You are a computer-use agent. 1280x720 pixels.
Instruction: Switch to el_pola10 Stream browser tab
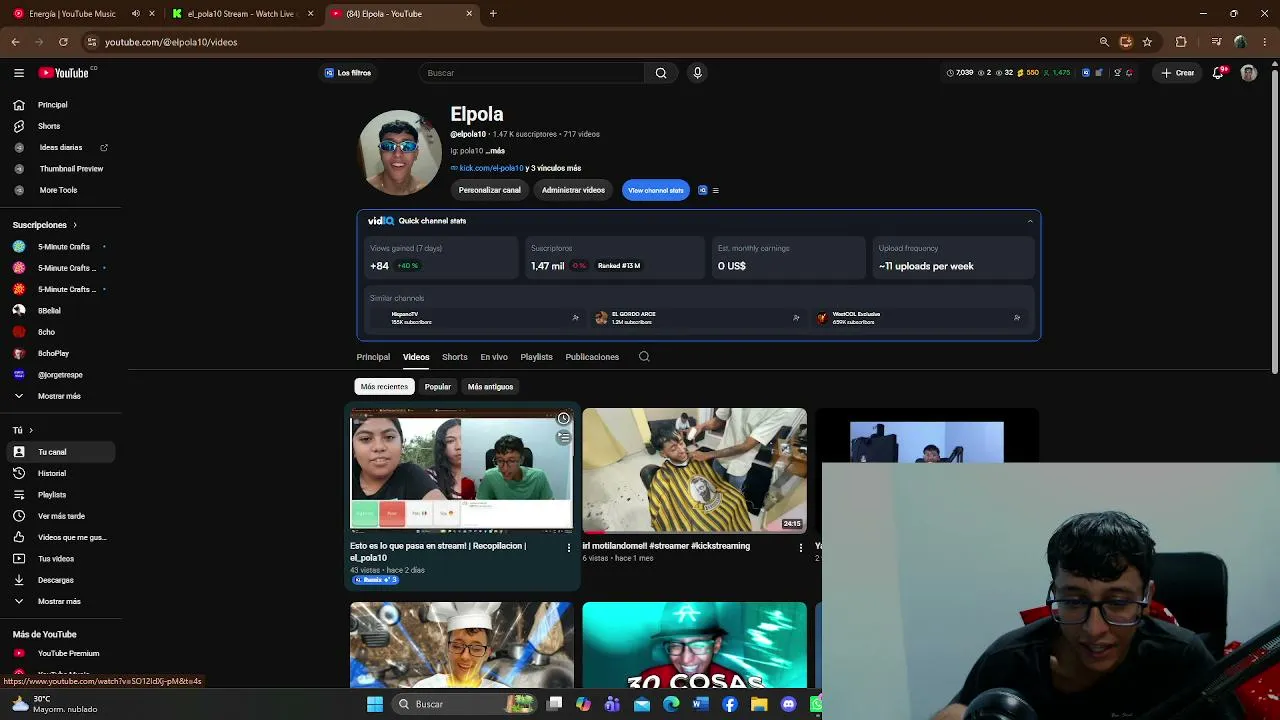tap(242, 14)
